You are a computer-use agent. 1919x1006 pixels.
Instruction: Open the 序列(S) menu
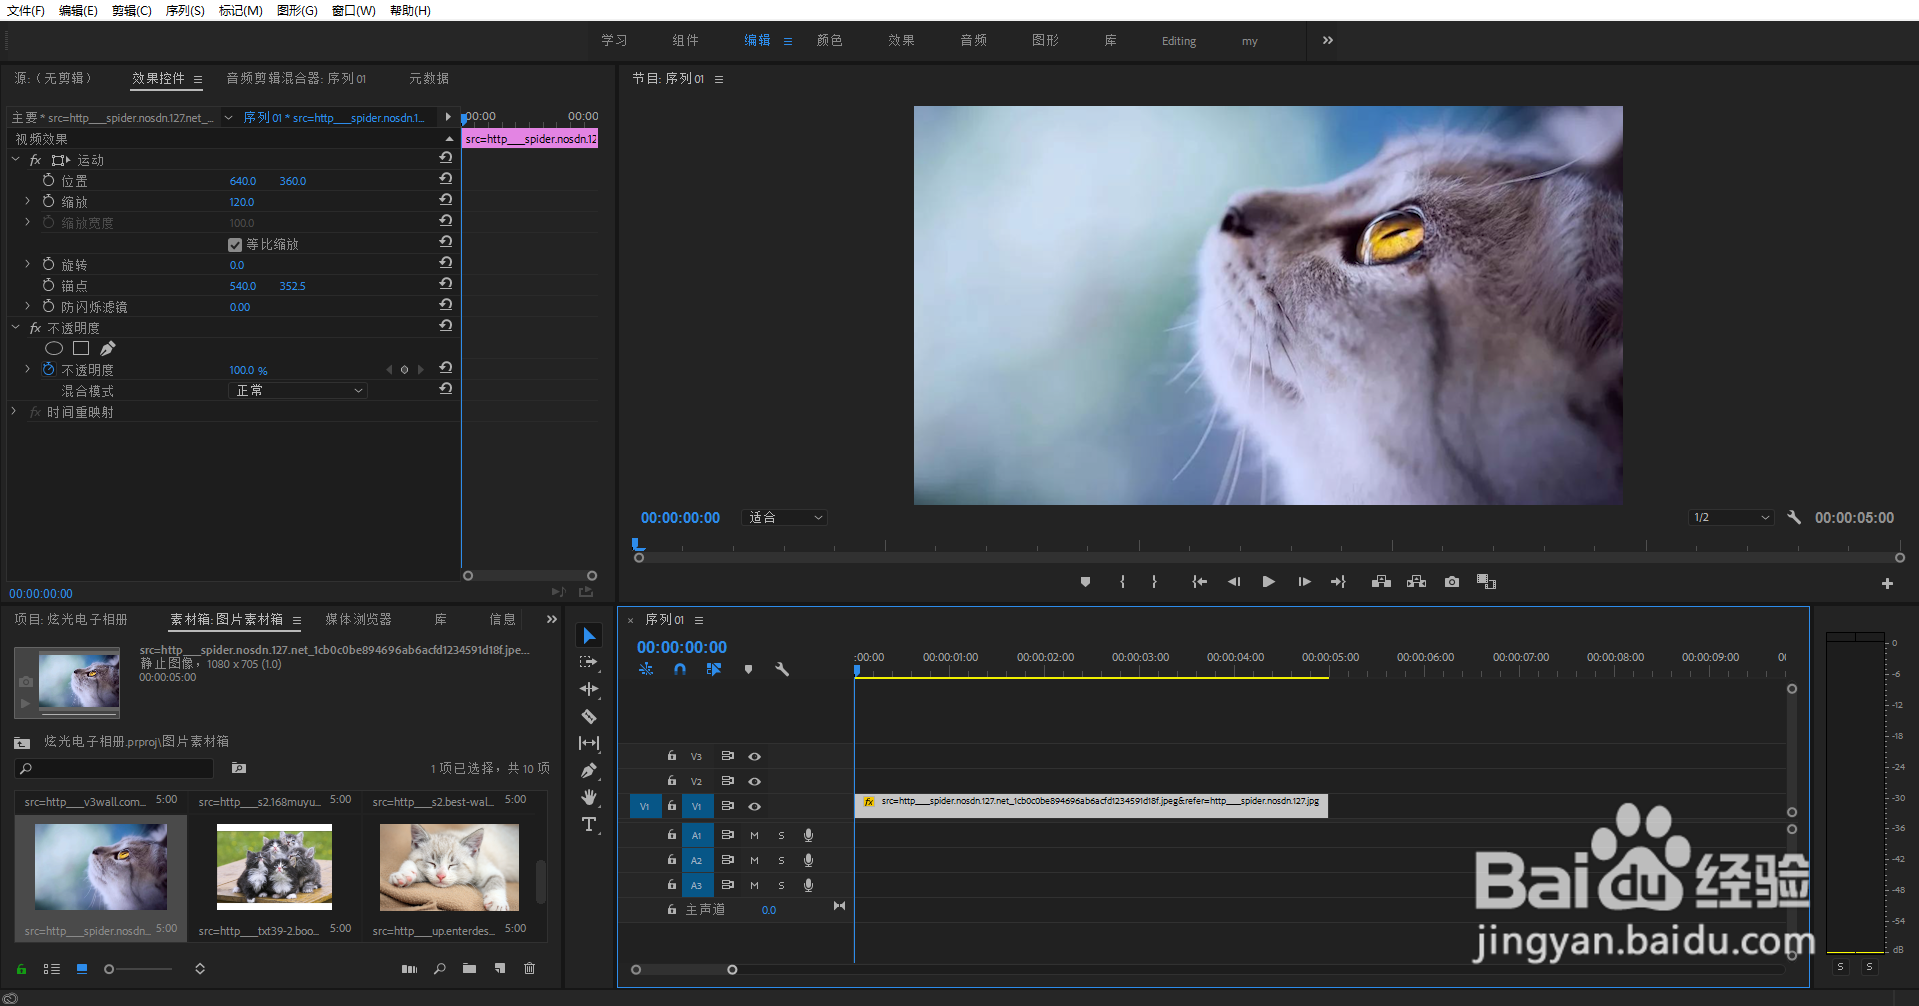[x=185, y=10]
